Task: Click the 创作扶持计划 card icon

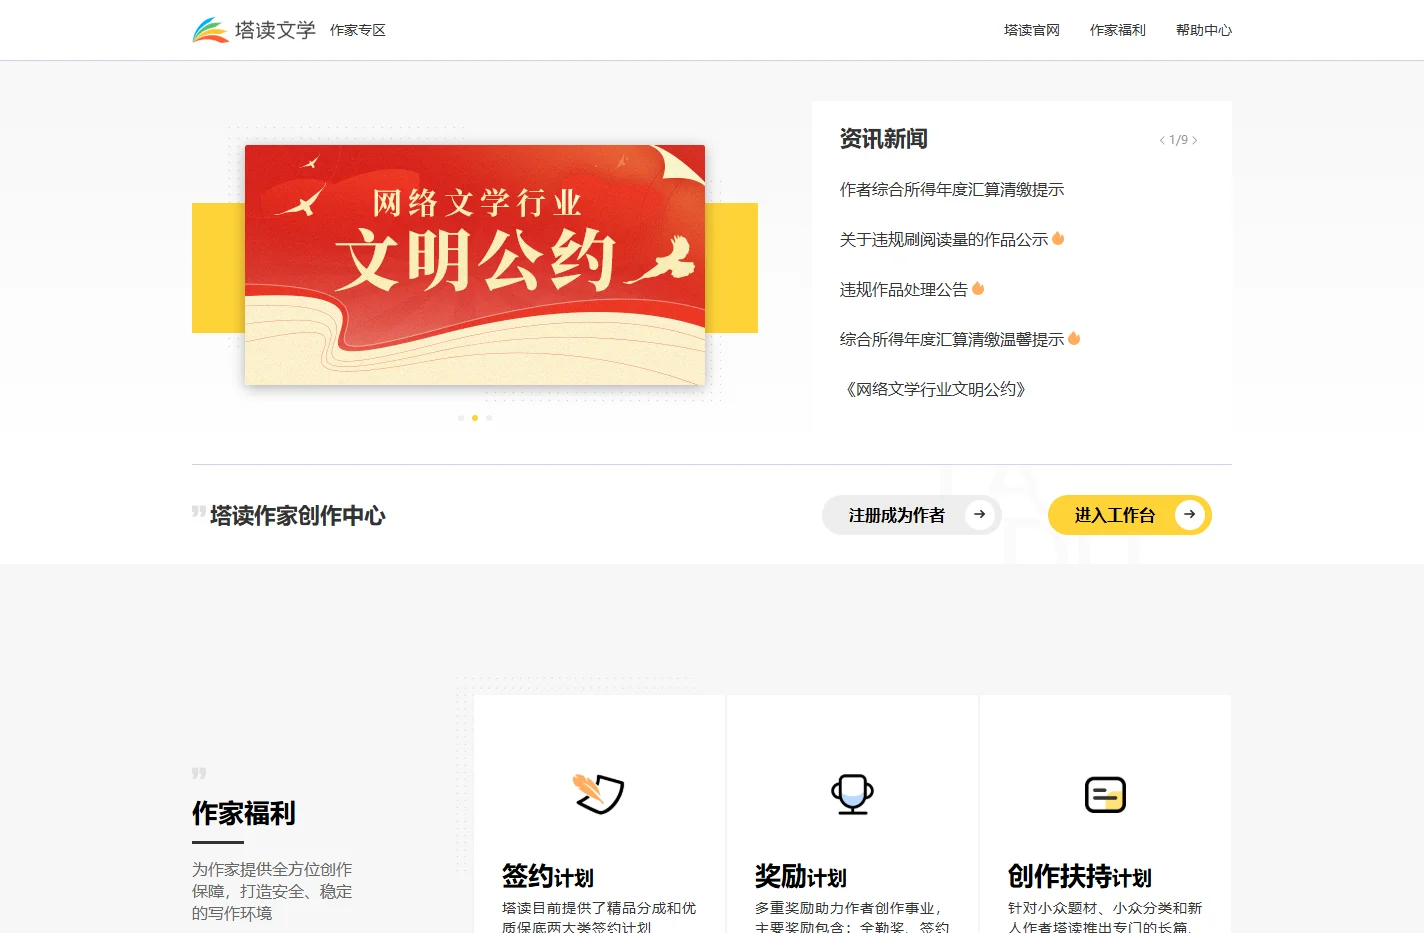Action: pyautogui.click(x=1105, y=795)
